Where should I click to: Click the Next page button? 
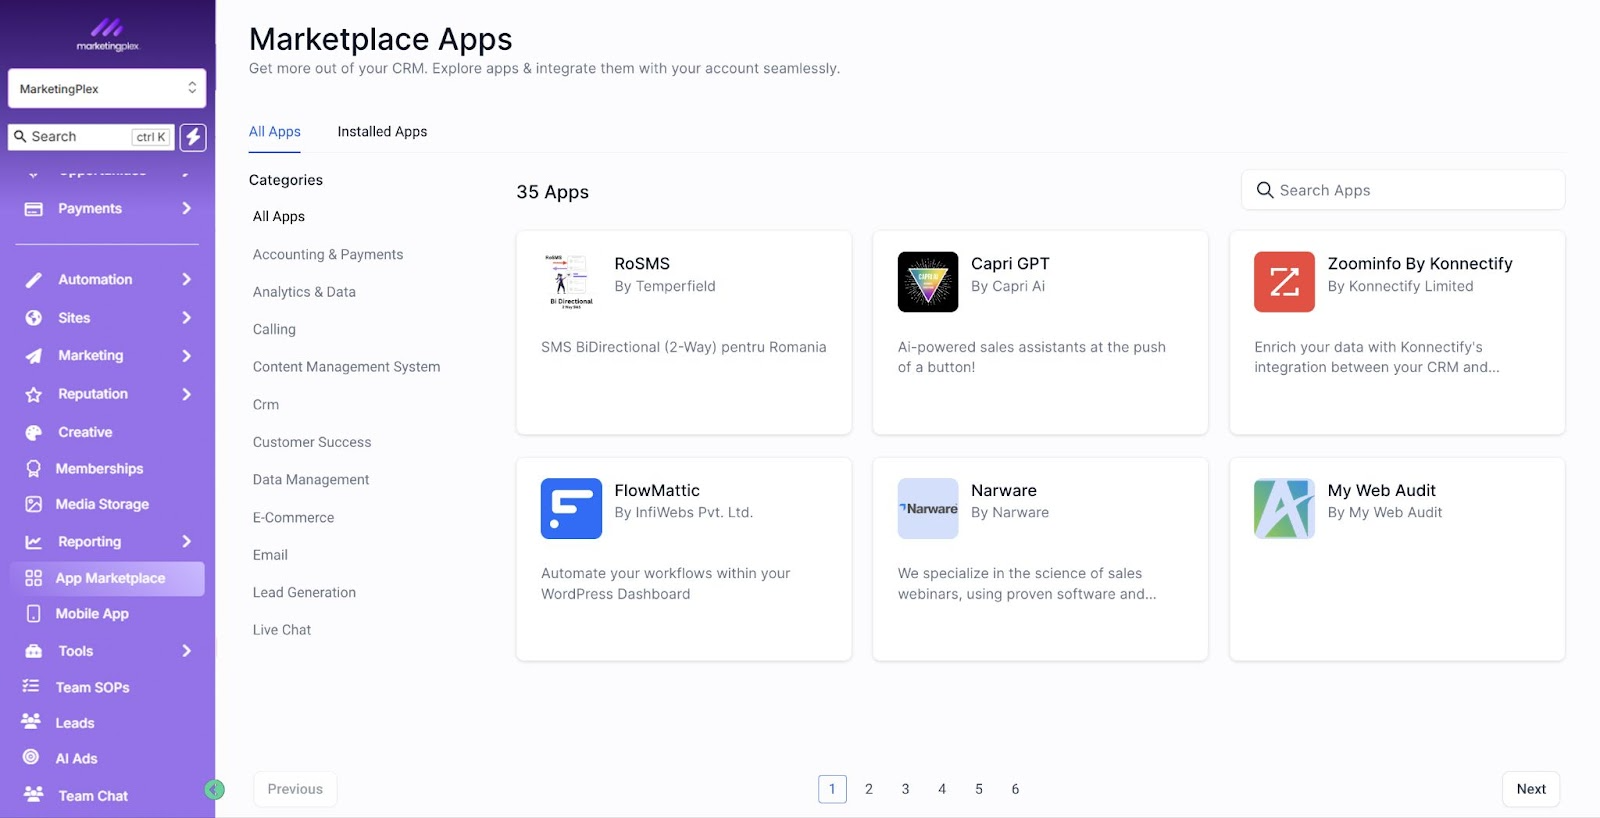[1531, 789]
